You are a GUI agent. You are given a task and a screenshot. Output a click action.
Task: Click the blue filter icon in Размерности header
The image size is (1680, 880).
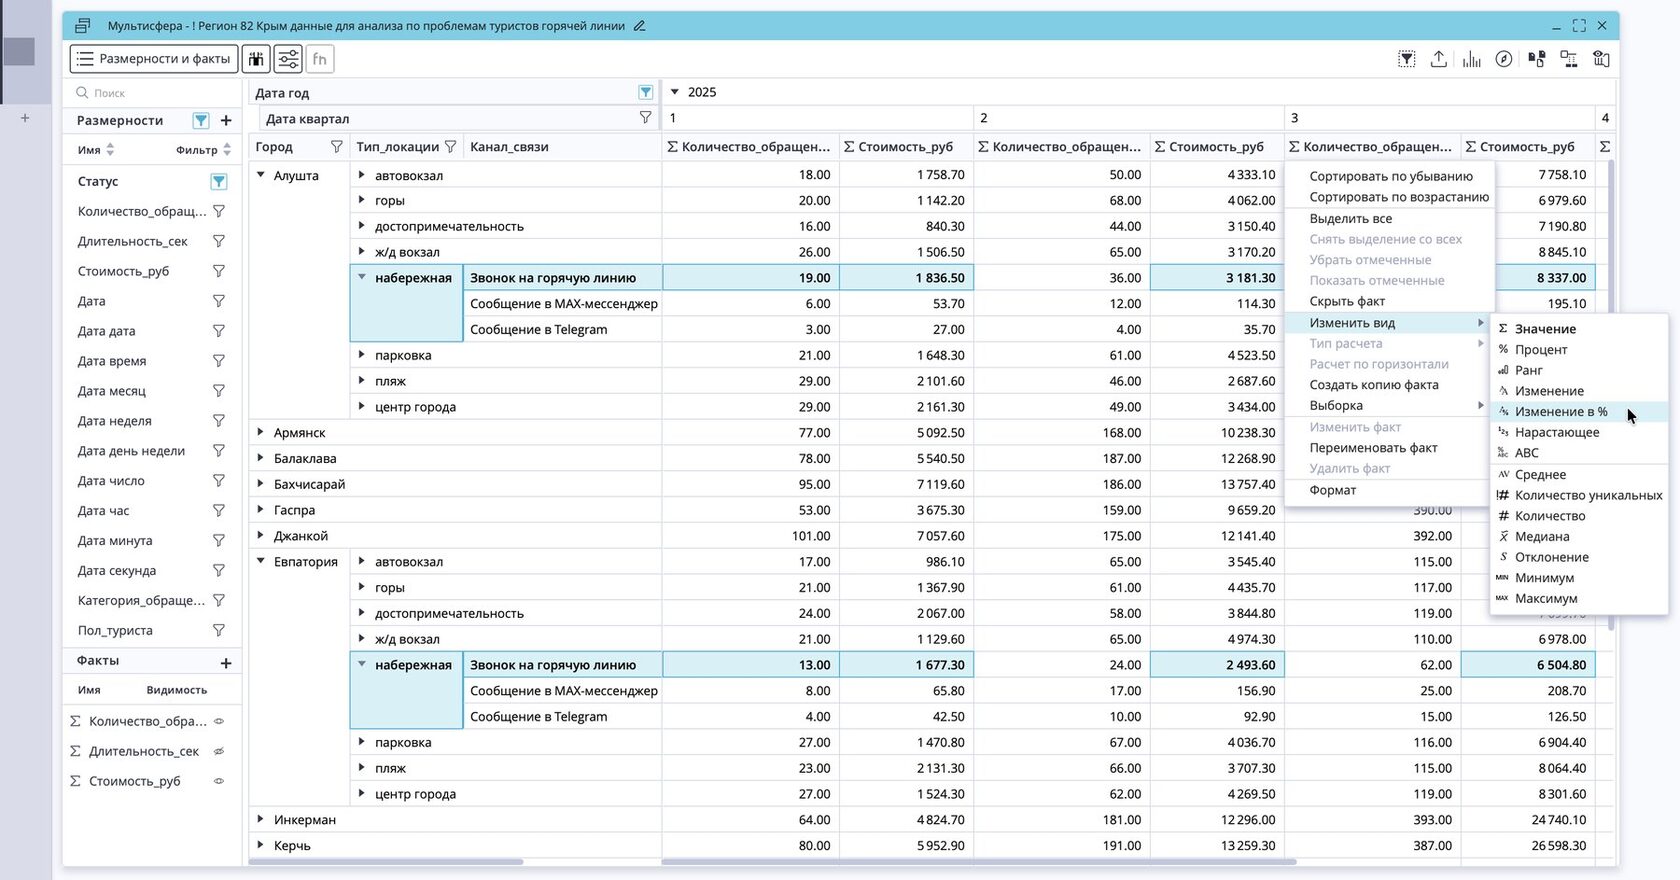[201, 120]
